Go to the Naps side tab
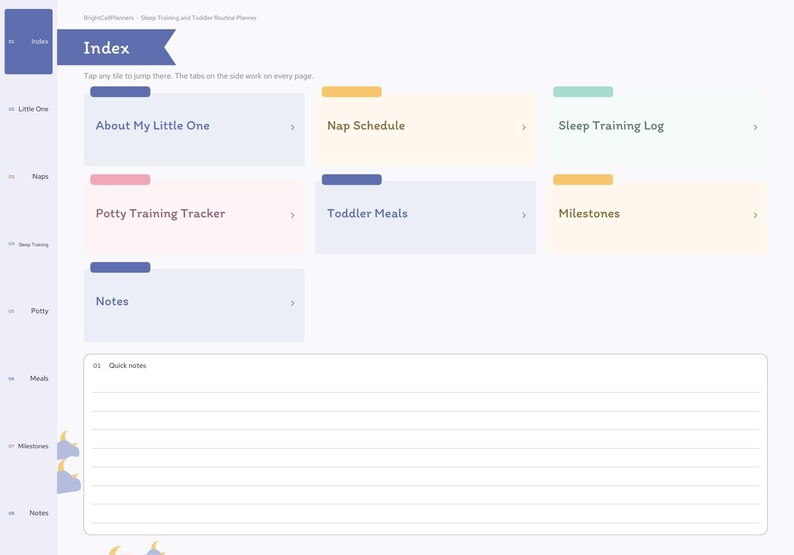The height and width of the screenshot is (555, 794). (x=28, y=176)
